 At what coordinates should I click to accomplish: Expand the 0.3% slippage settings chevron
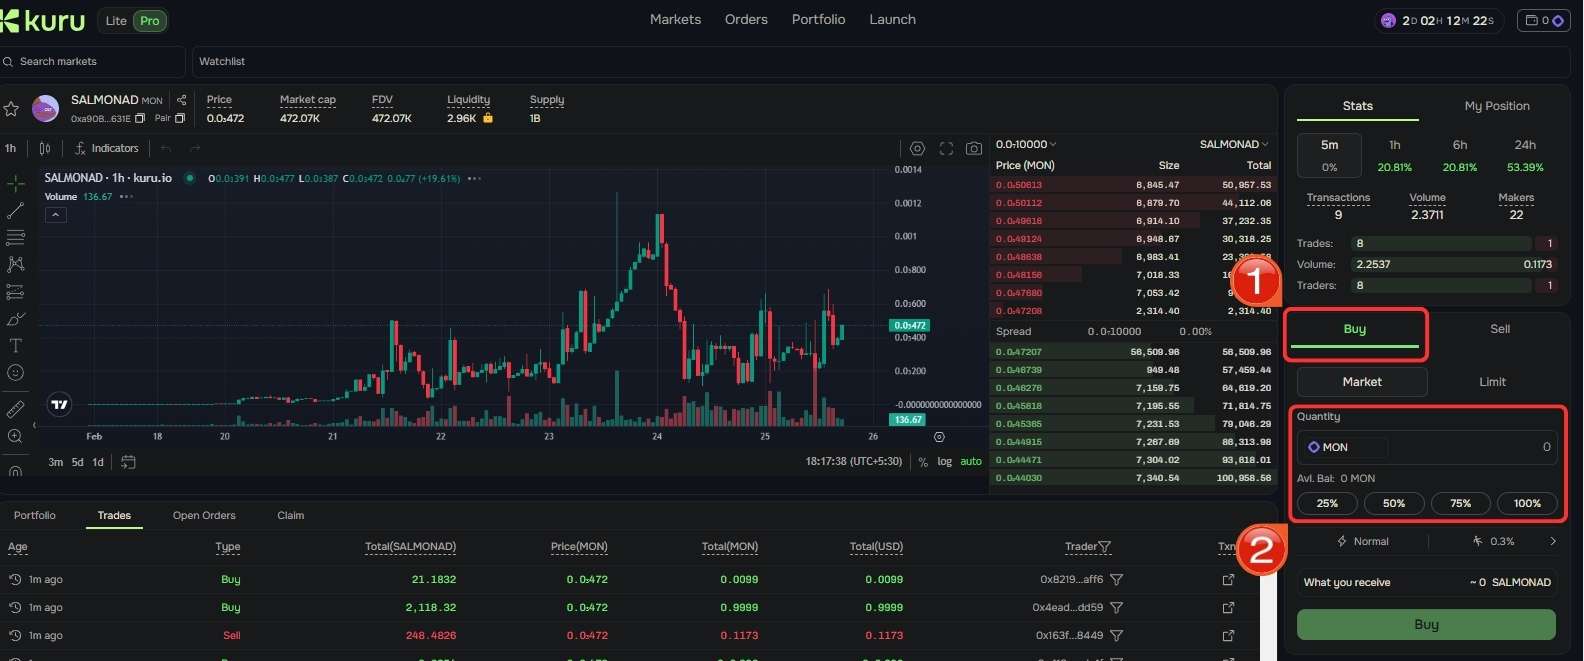[x=1552, y=541]
